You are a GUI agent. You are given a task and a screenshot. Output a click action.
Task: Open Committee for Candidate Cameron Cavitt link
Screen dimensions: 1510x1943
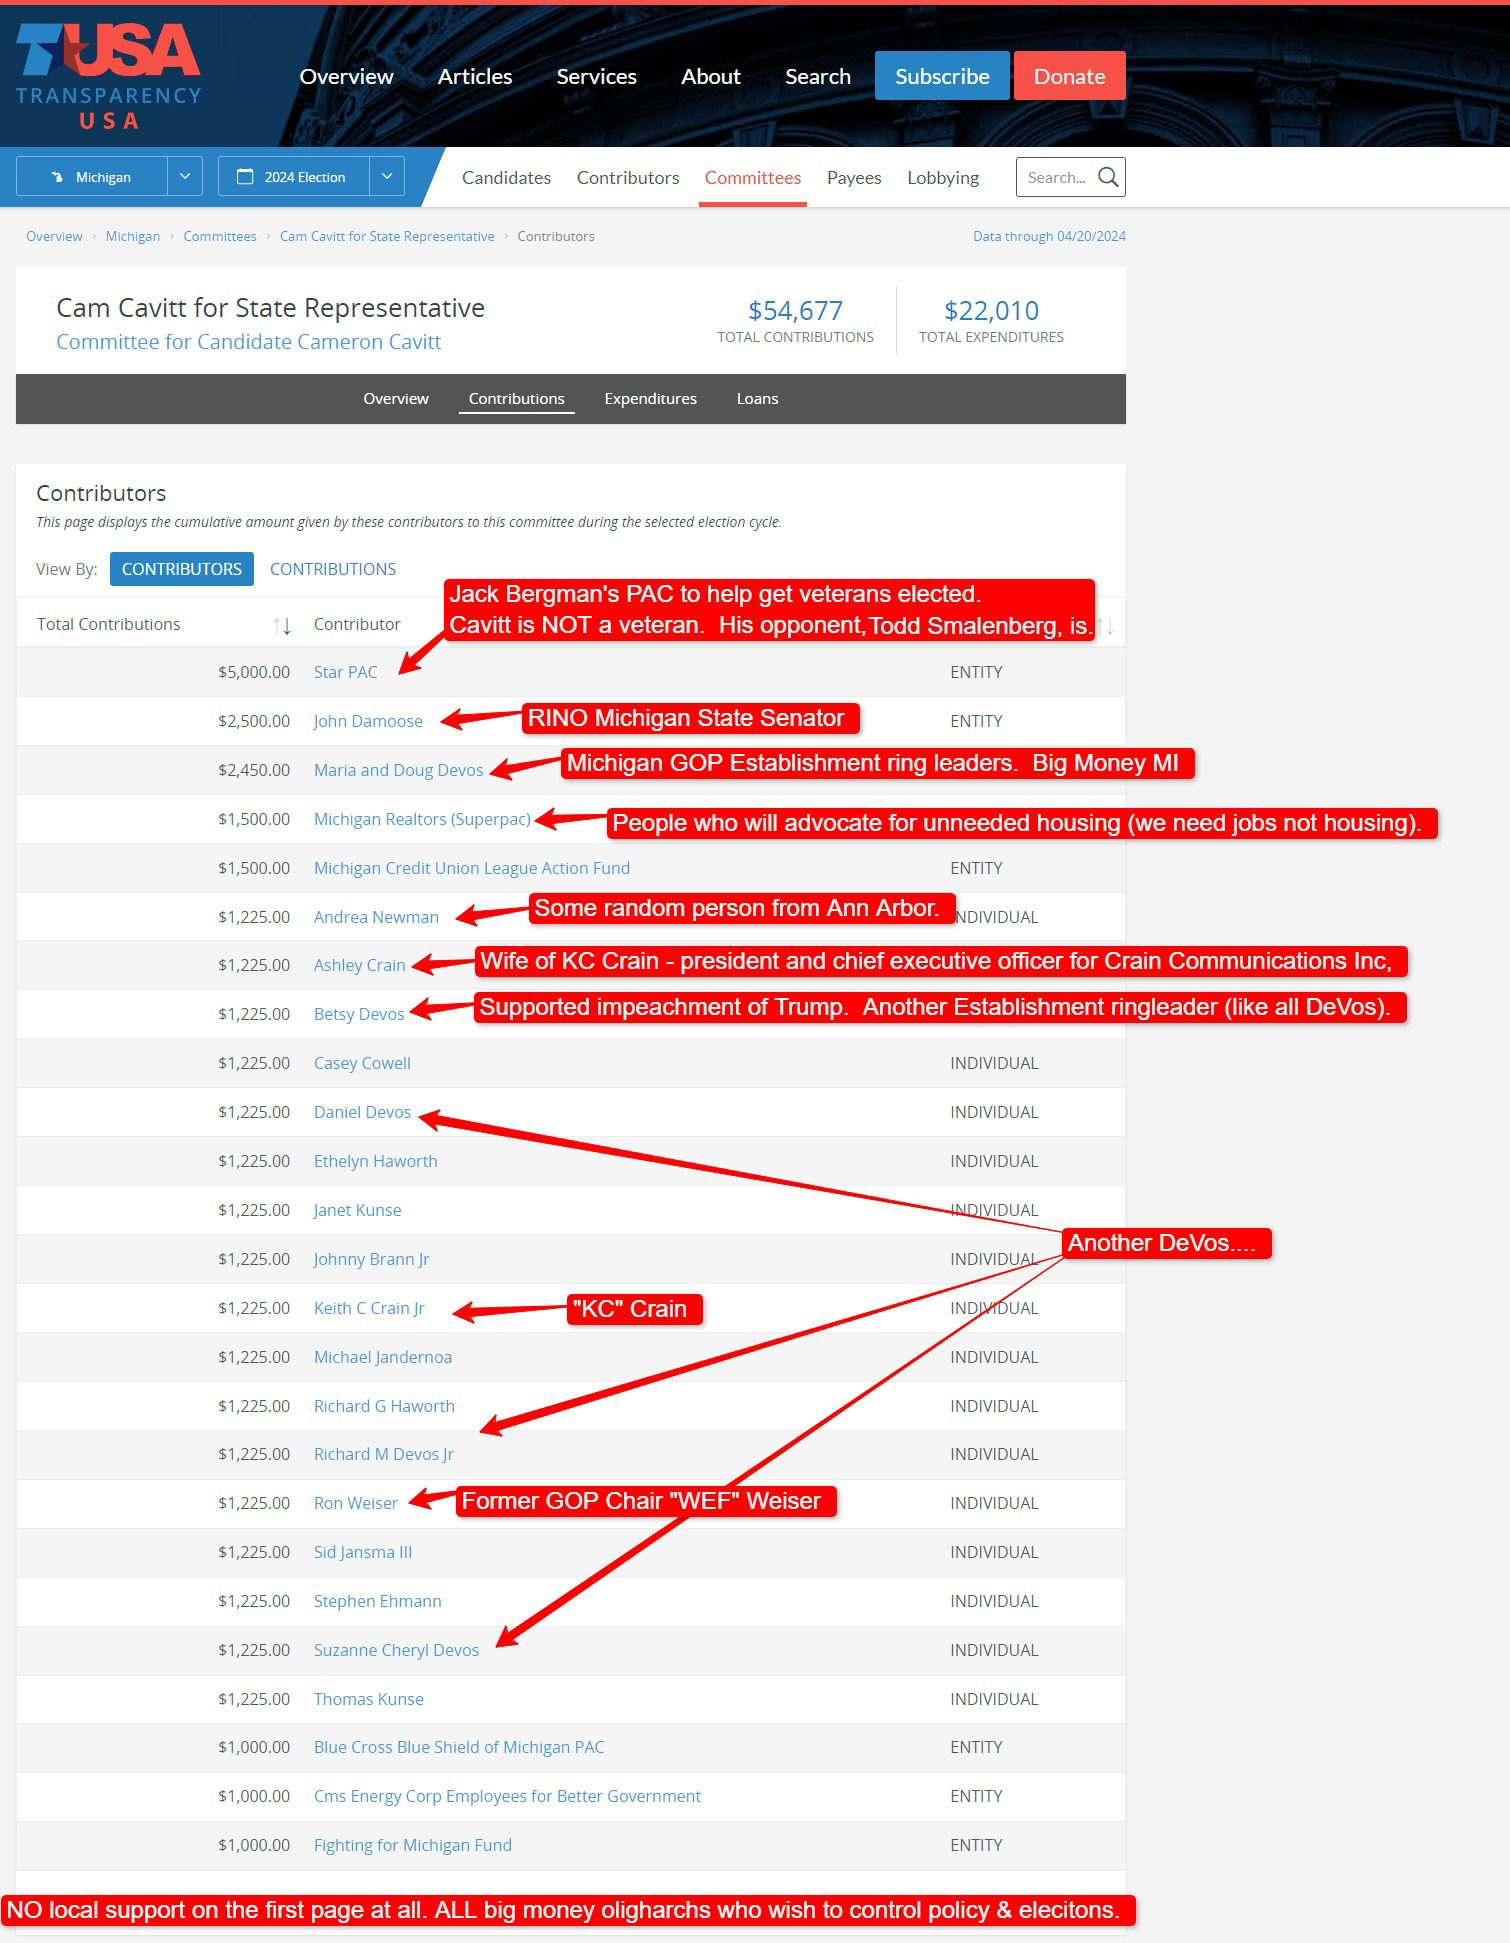[248, 342]
